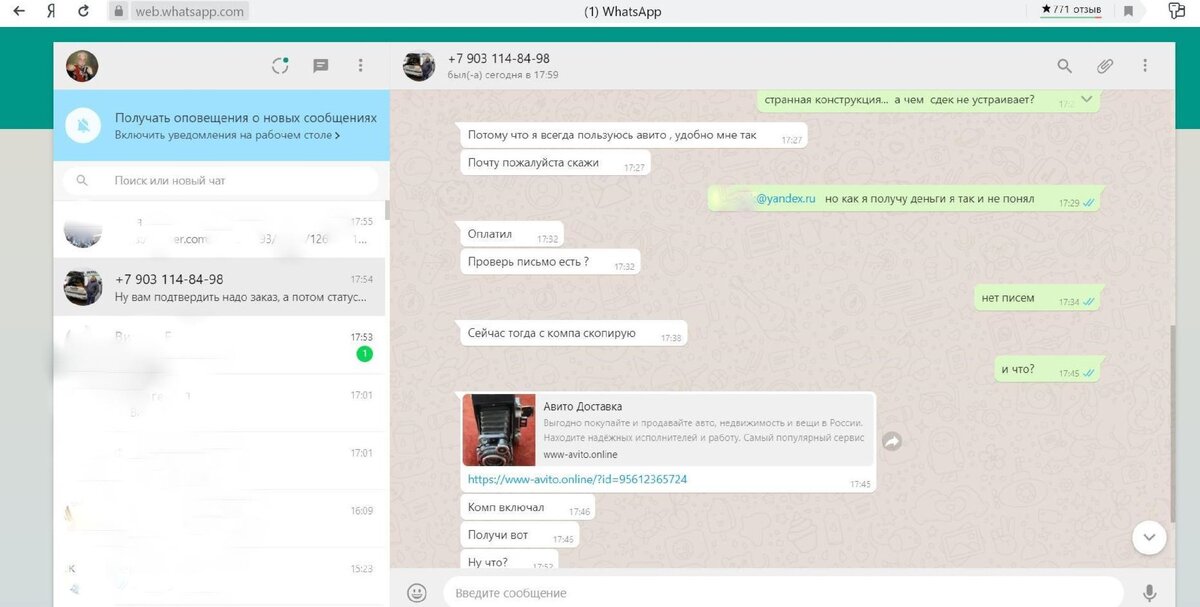The image size is (1200, 607).
Task: Click message "Сейчас тогда с компа скопирую"
Action: point(572,334)
